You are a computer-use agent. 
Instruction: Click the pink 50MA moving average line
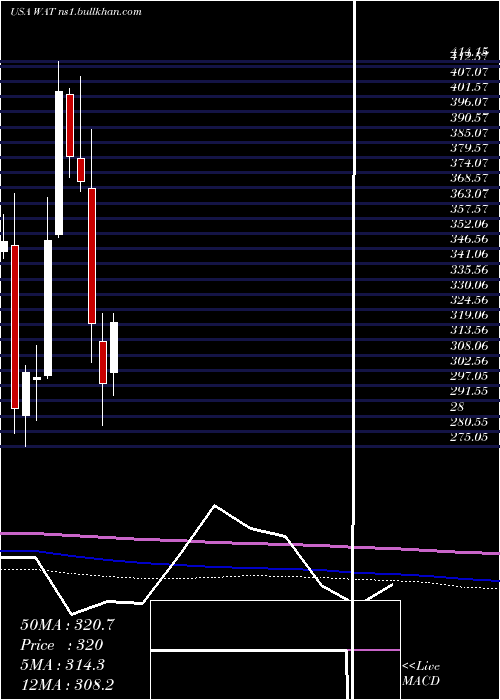pyautogui.click(x=250, y=542)
